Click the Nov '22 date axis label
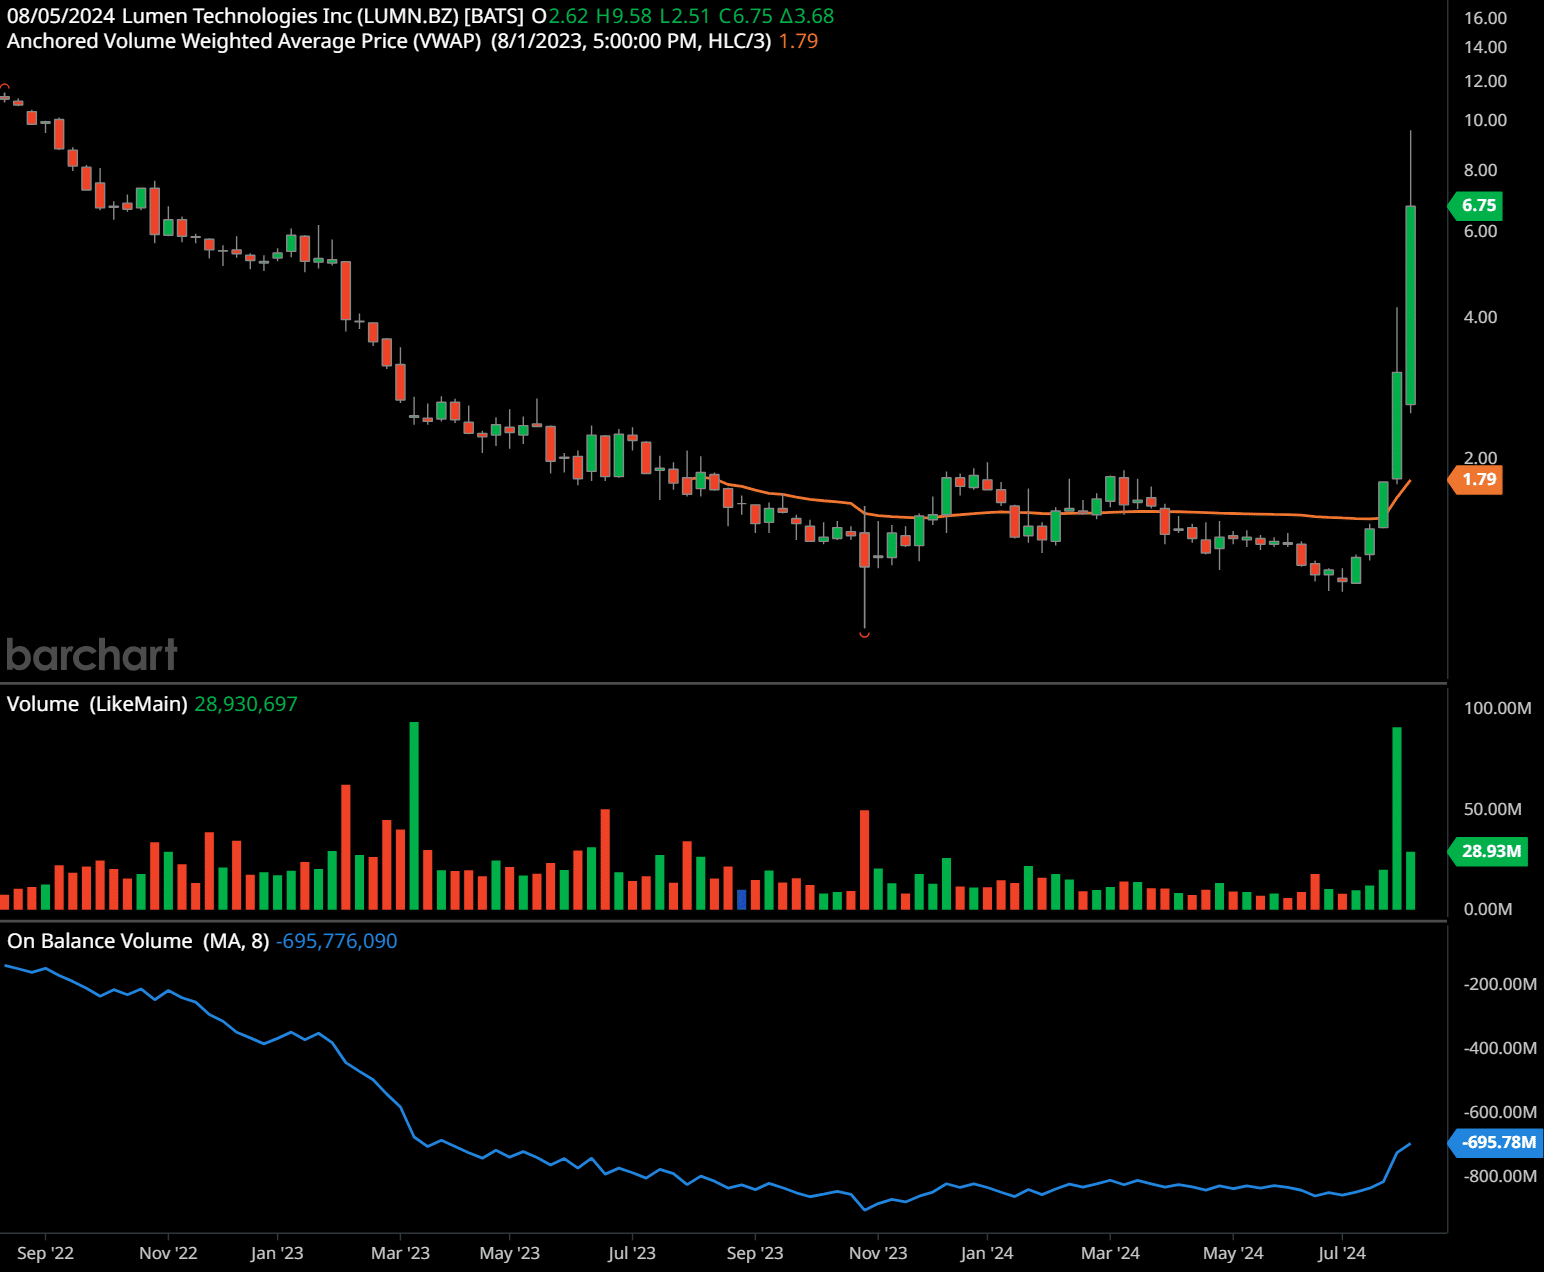This screenshot has width=1544, height=1272. click(168, 1253)
